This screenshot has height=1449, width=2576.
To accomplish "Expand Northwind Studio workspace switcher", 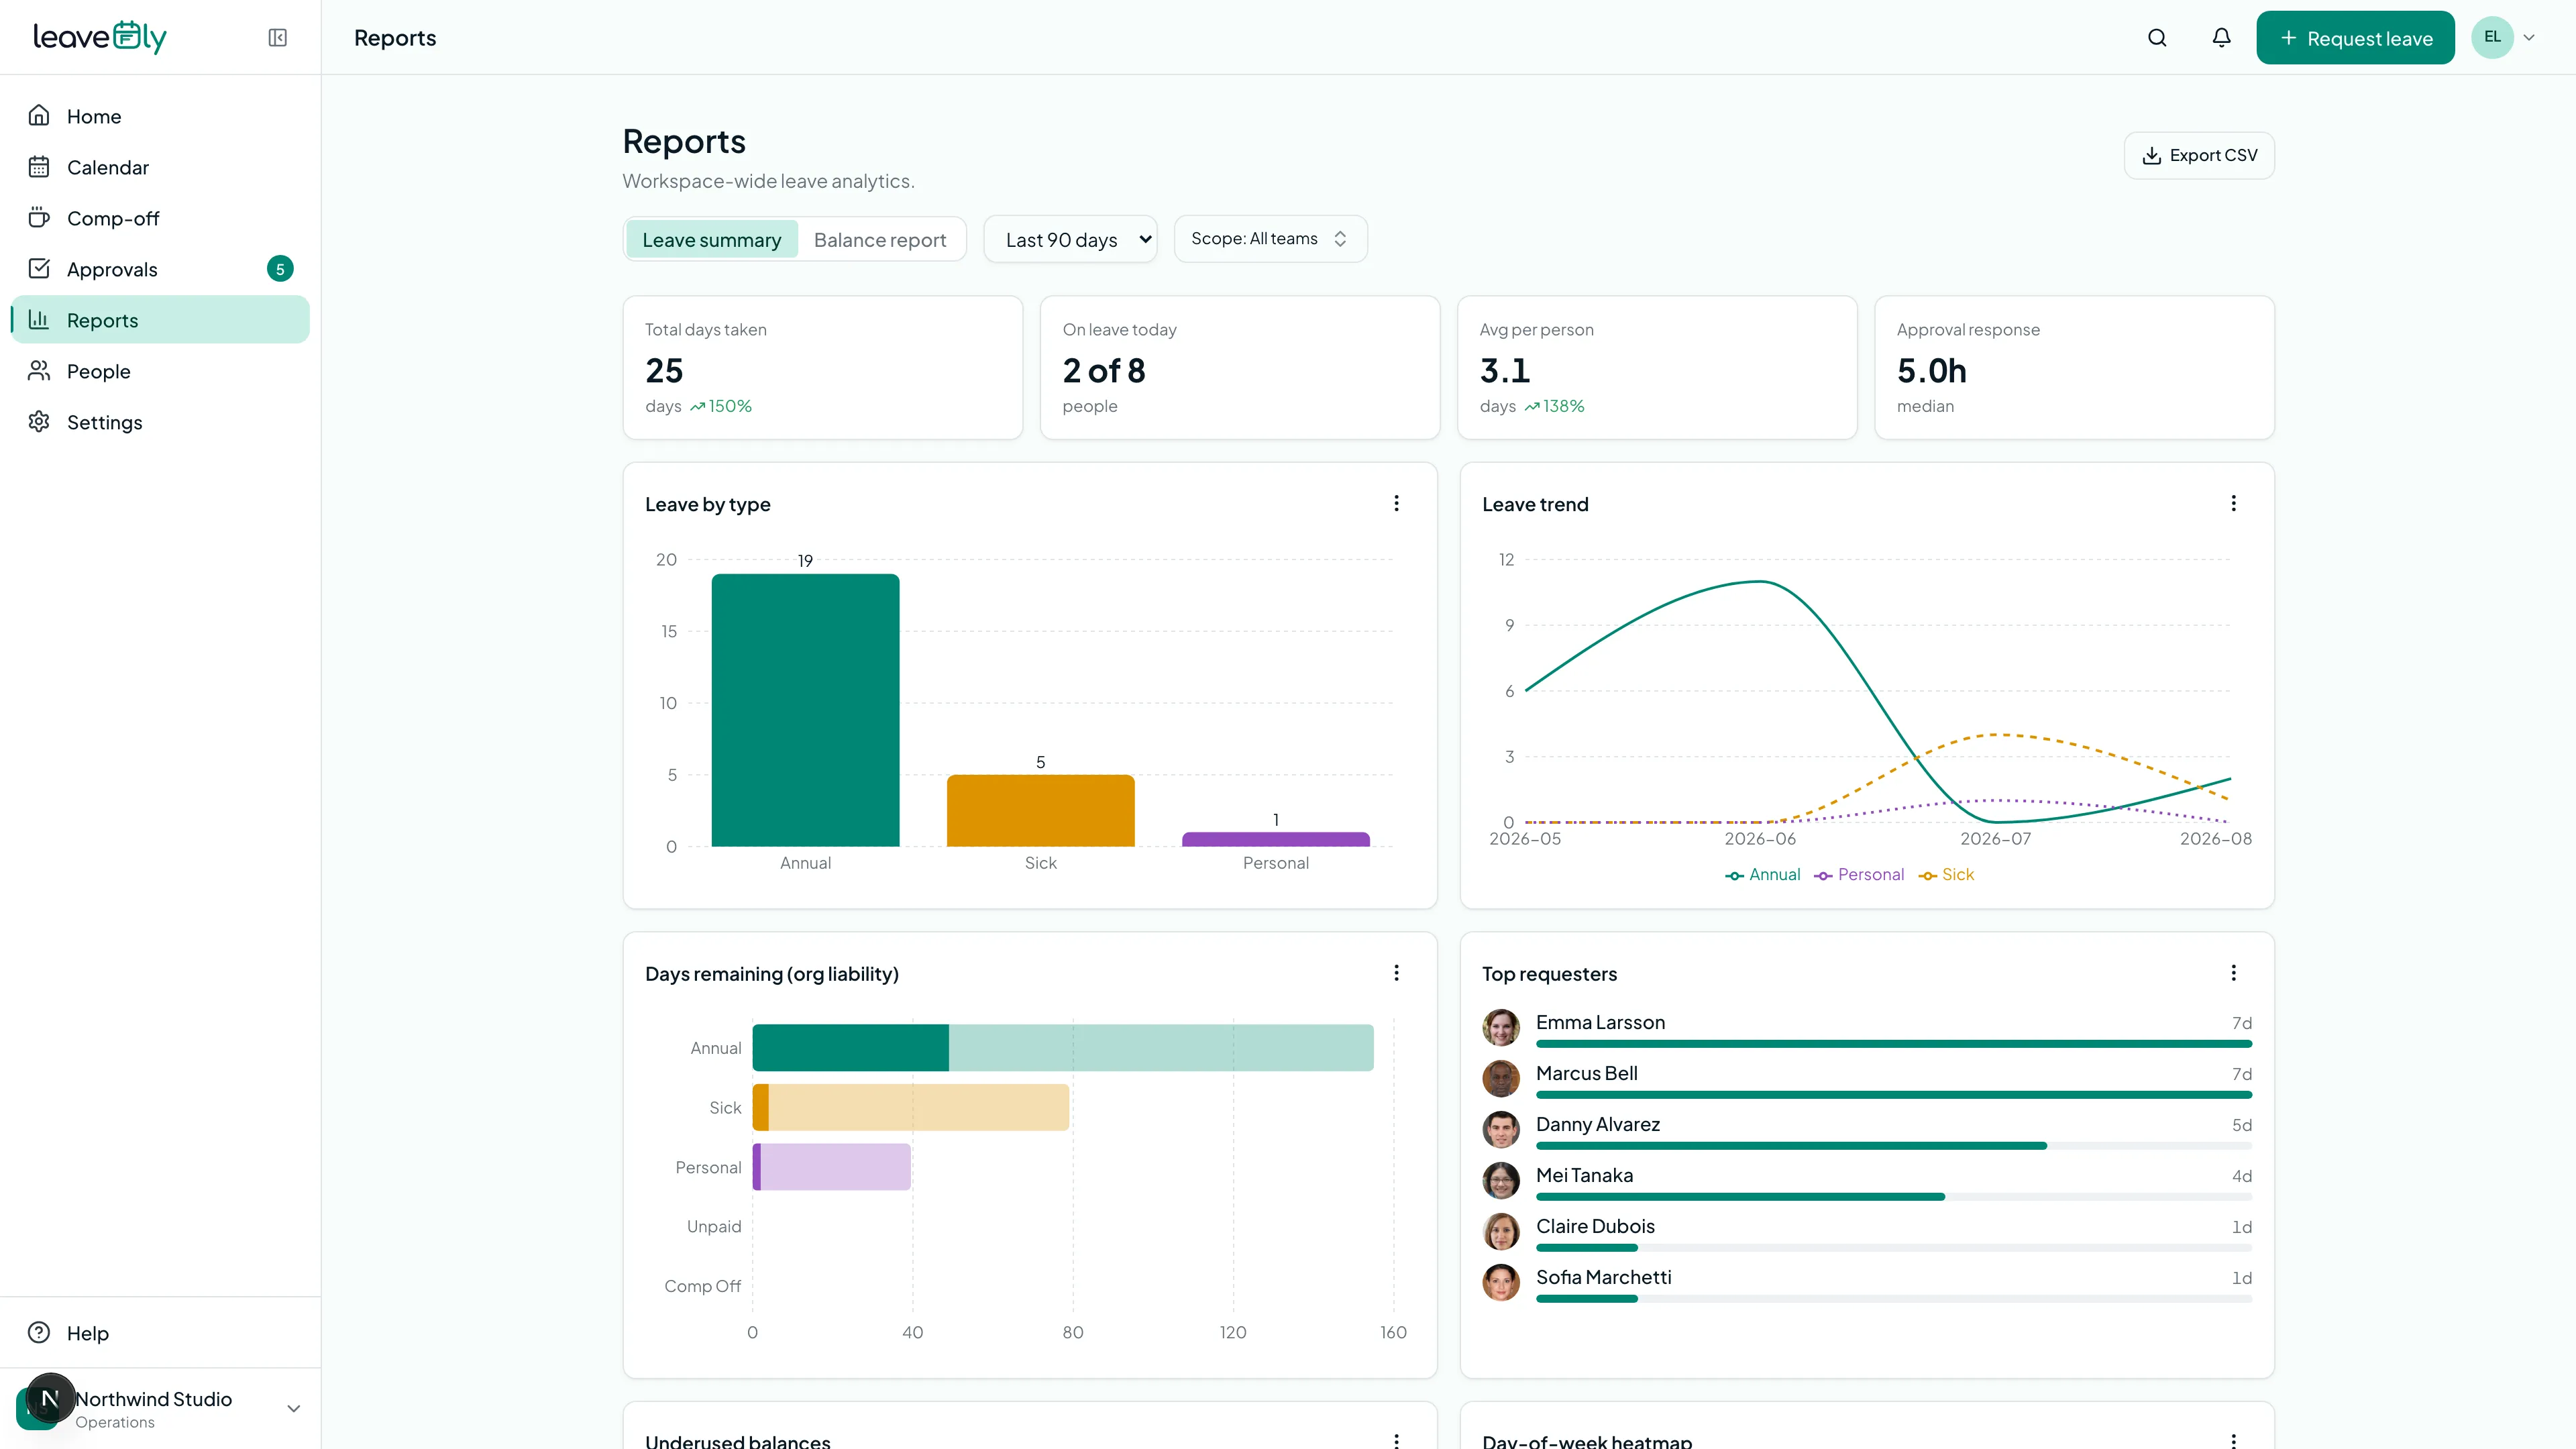I will click(293, 1409).
